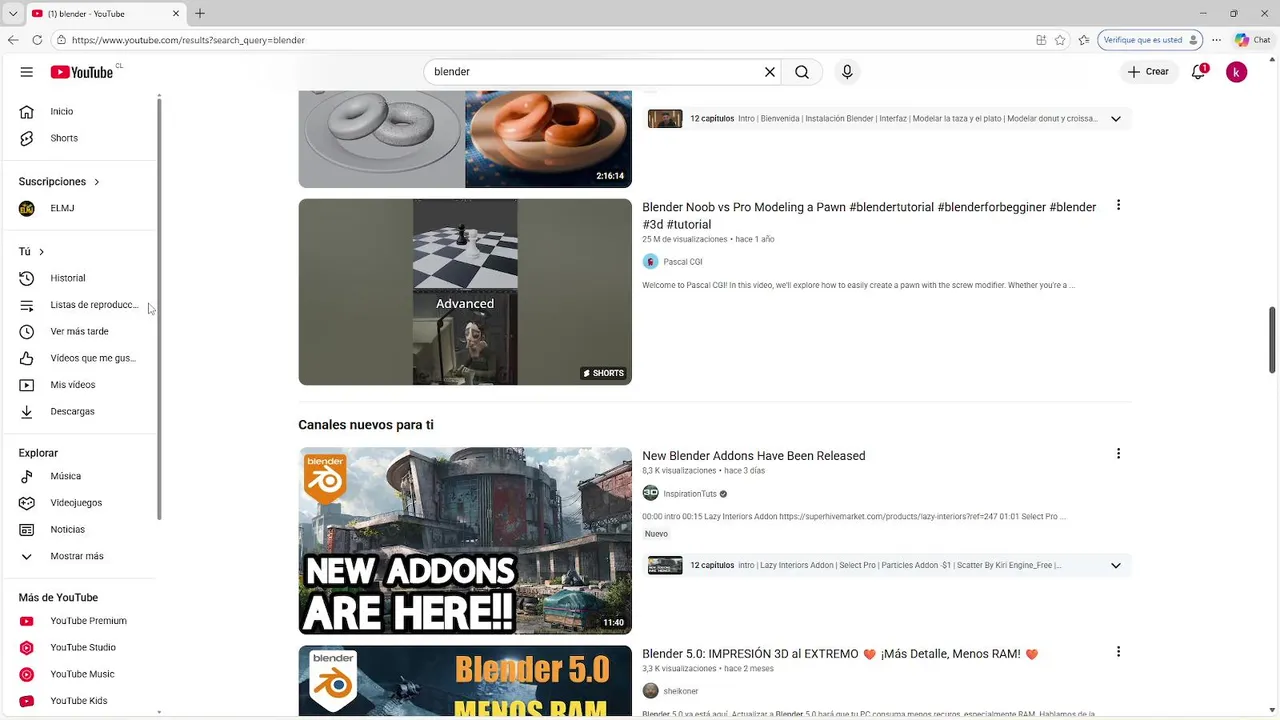Viewport: 1280px width, 720px height.
Task: Visit the Pascal CGI channel
Action: [x=683, y=262]
